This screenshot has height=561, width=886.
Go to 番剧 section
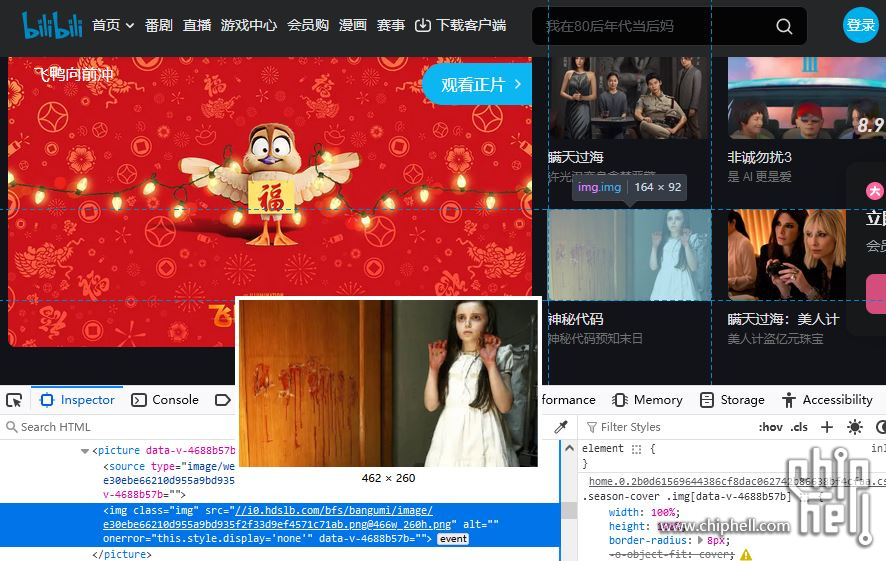158,25
